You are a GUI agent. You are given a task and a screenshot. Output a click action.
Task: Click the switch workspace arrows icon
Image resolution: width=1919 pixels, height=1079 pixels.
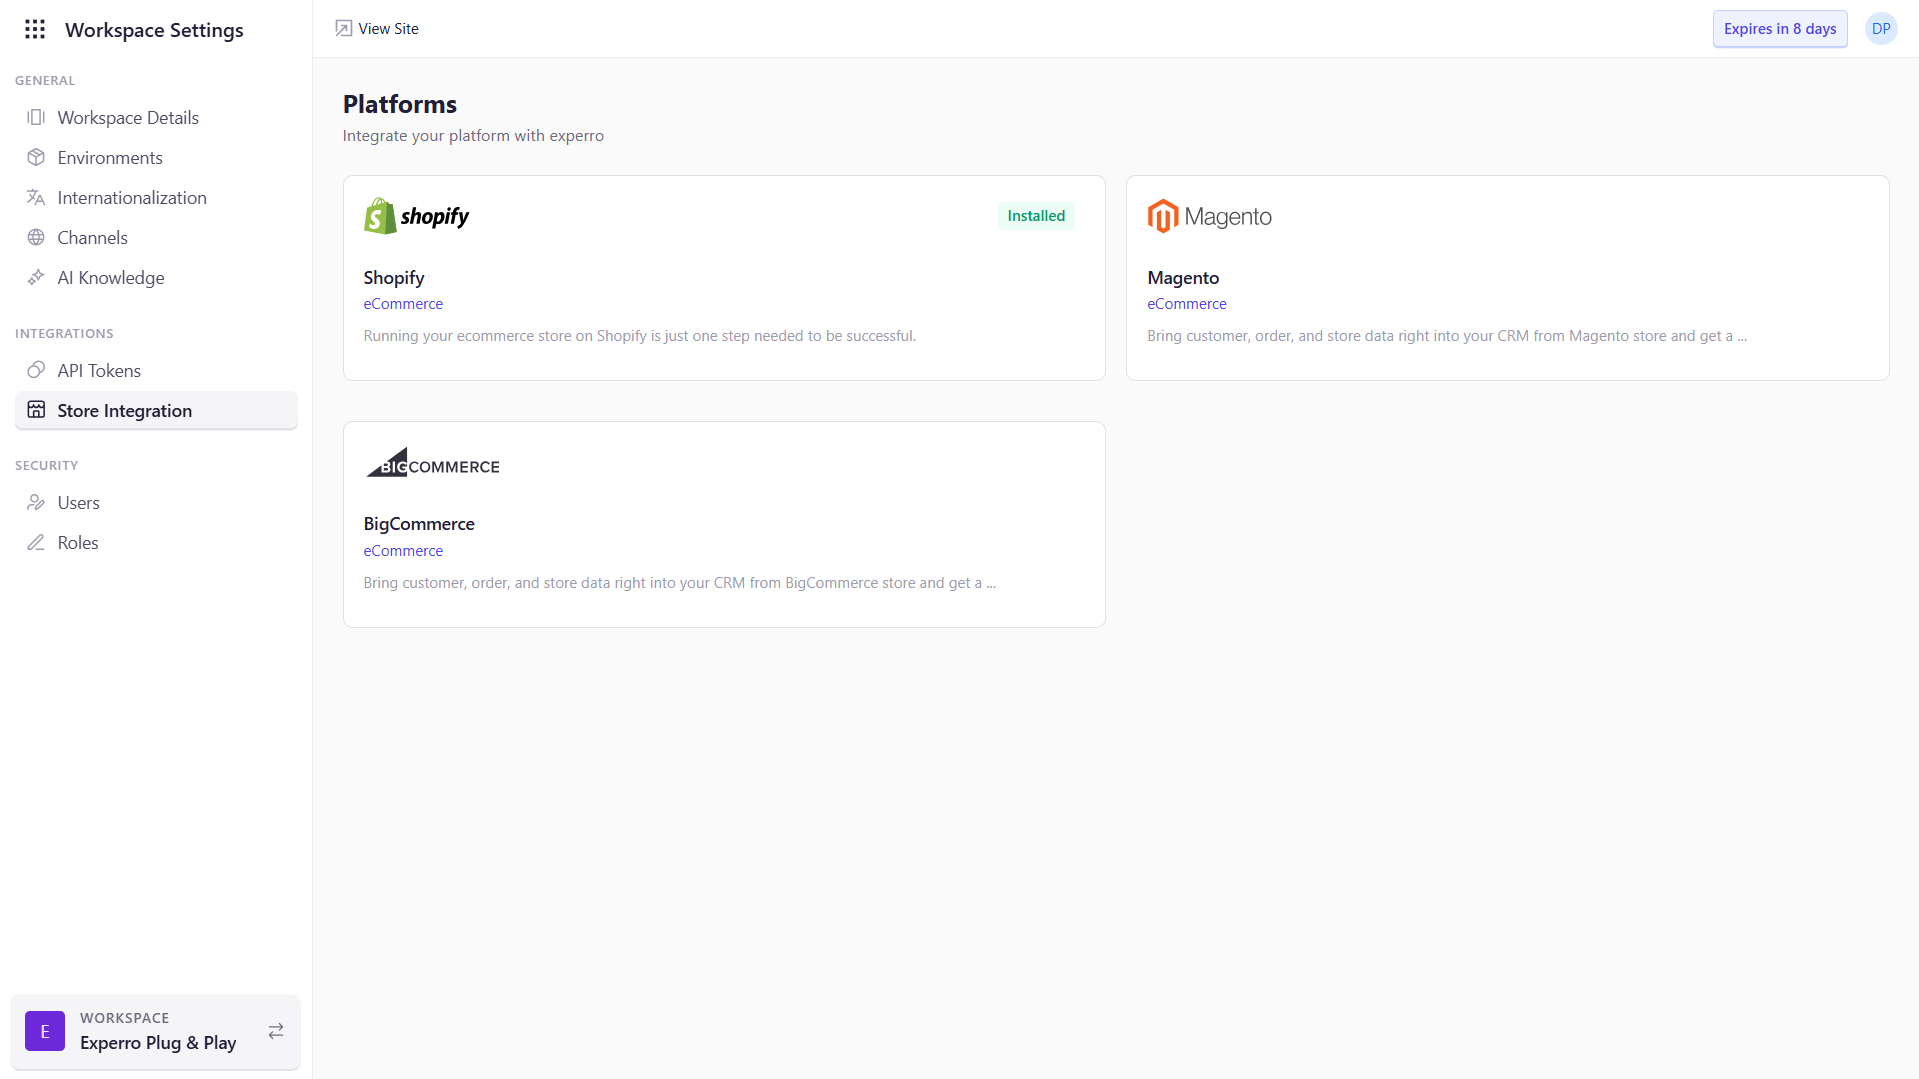[276, 1031]
